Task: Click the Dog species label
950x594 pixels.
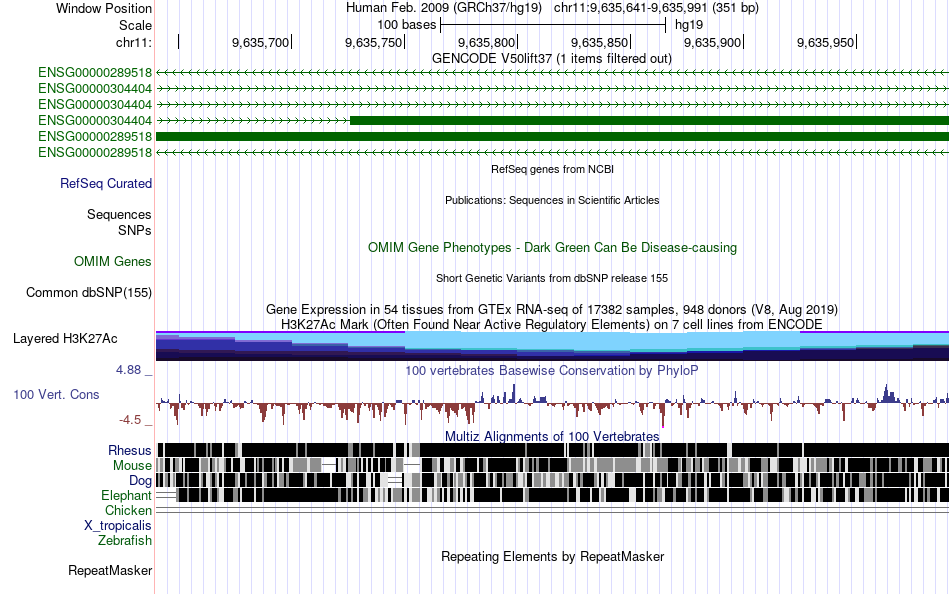Action: point(141,481)
